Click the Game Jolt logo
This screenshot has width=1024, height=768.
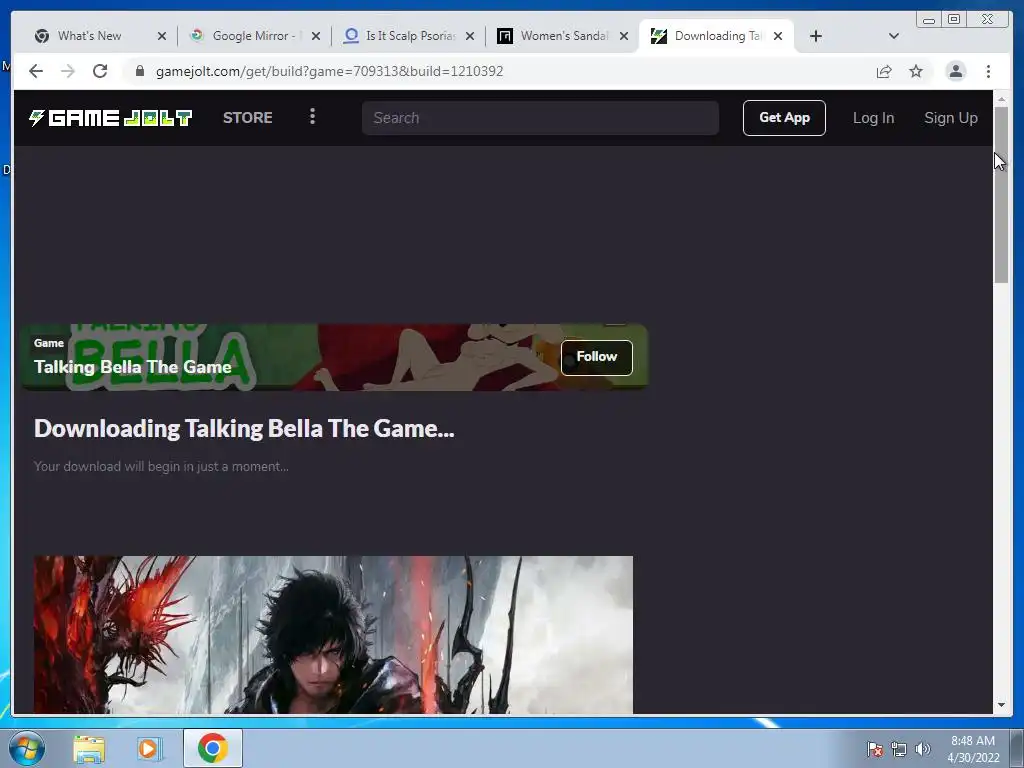[110, 118]
